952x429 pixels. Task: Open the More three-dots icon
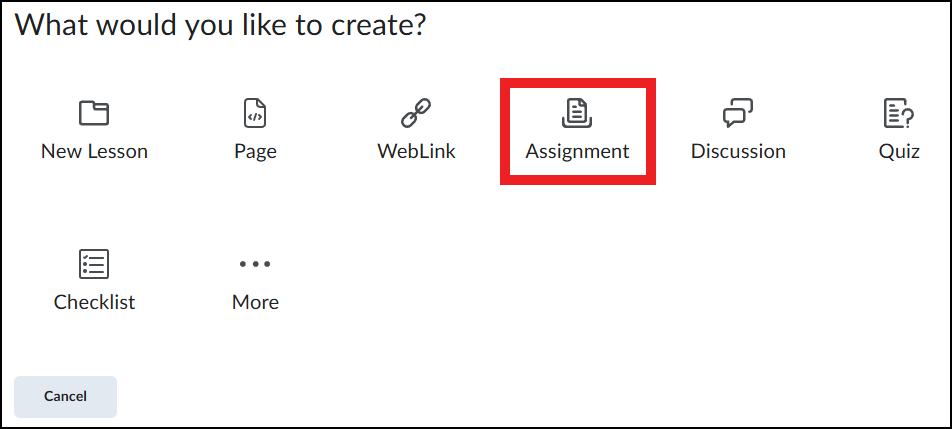(255, 264)
